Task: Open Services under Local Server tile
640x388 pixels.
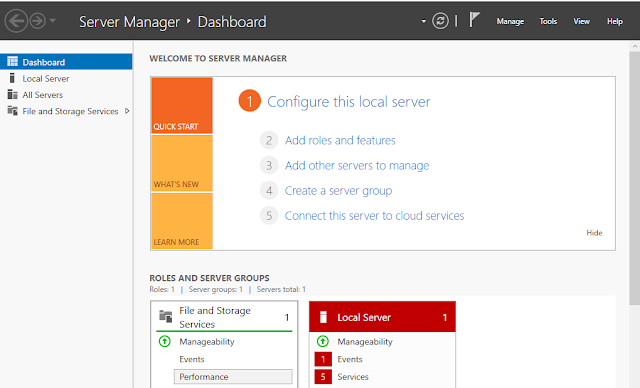Action: [353, 377]
